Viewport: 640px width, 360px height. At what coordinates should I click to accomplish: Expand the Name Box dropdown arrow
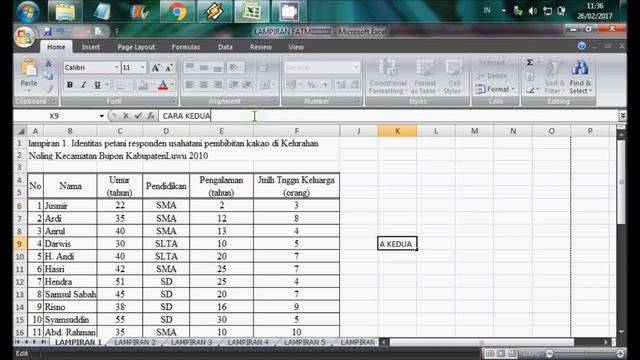click(101, 116)
